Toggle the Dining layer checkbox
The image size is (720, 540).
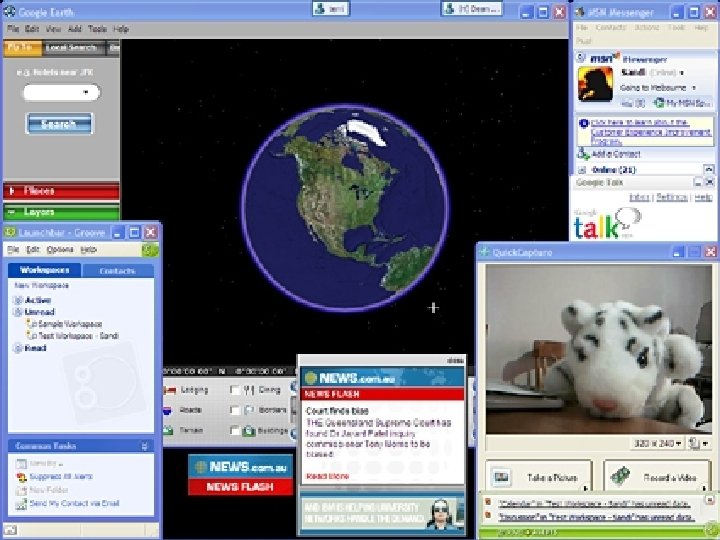pos(235,390)
